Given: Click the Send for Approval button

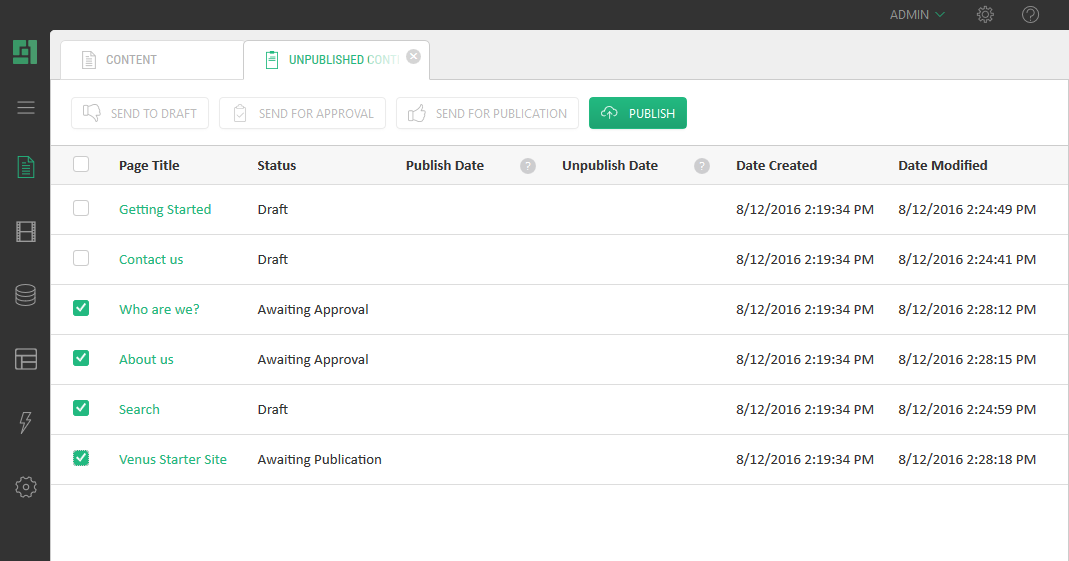Looking at the screenshot, I should [x=302, y=113].
